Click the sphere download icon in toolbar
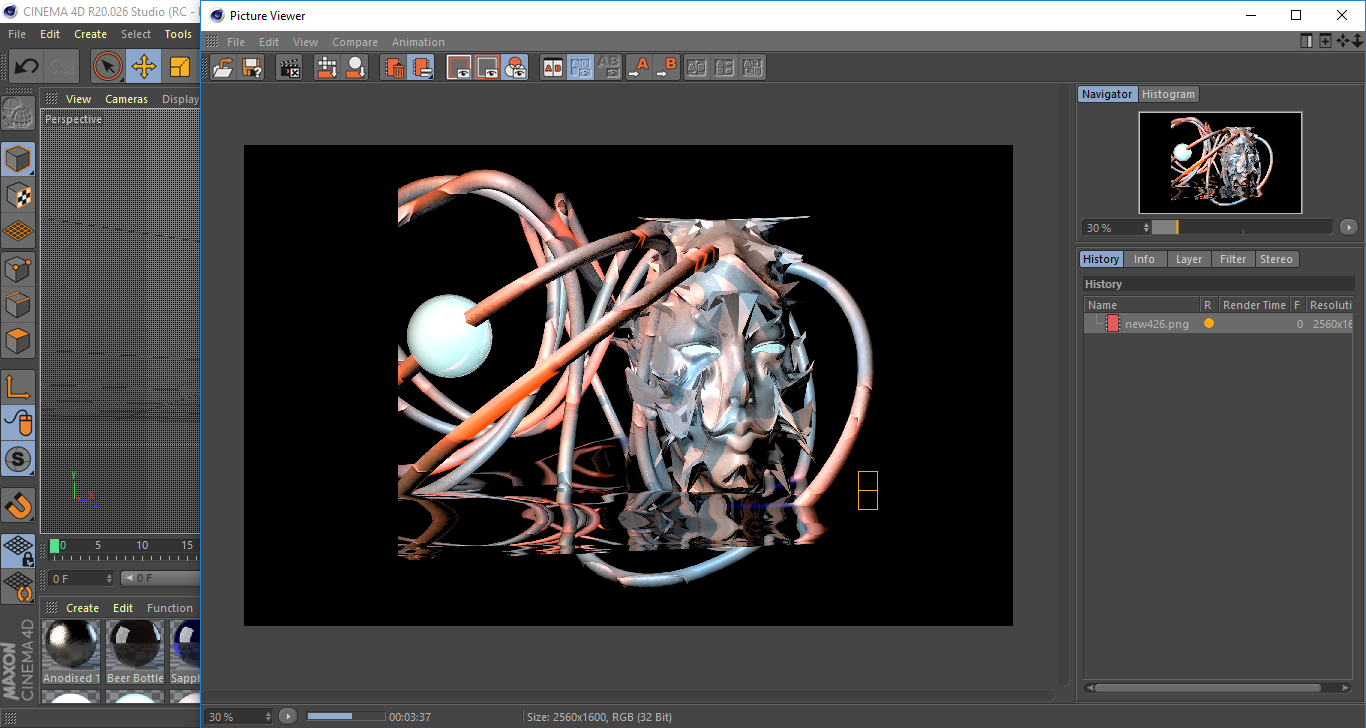The height and width of the screenshot is (728, 1366). 355,68
